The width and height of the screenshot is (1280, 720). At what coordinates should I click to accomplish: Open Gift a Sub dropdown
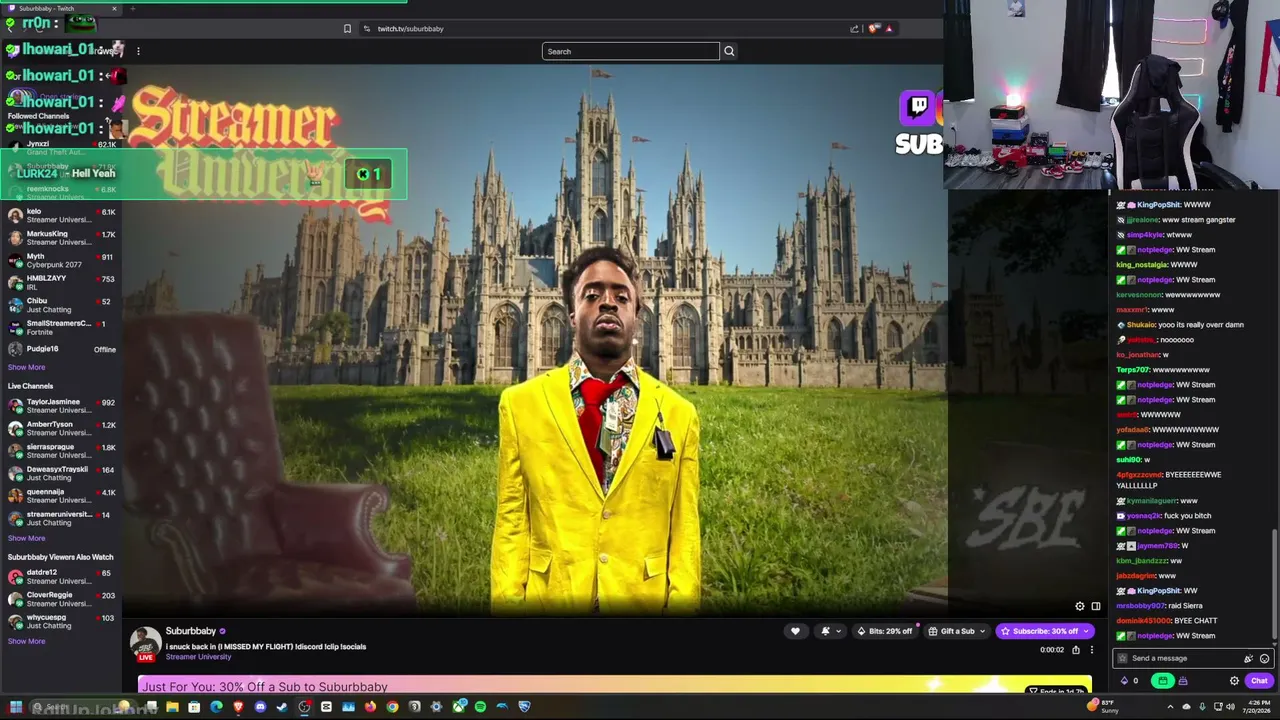957,631
